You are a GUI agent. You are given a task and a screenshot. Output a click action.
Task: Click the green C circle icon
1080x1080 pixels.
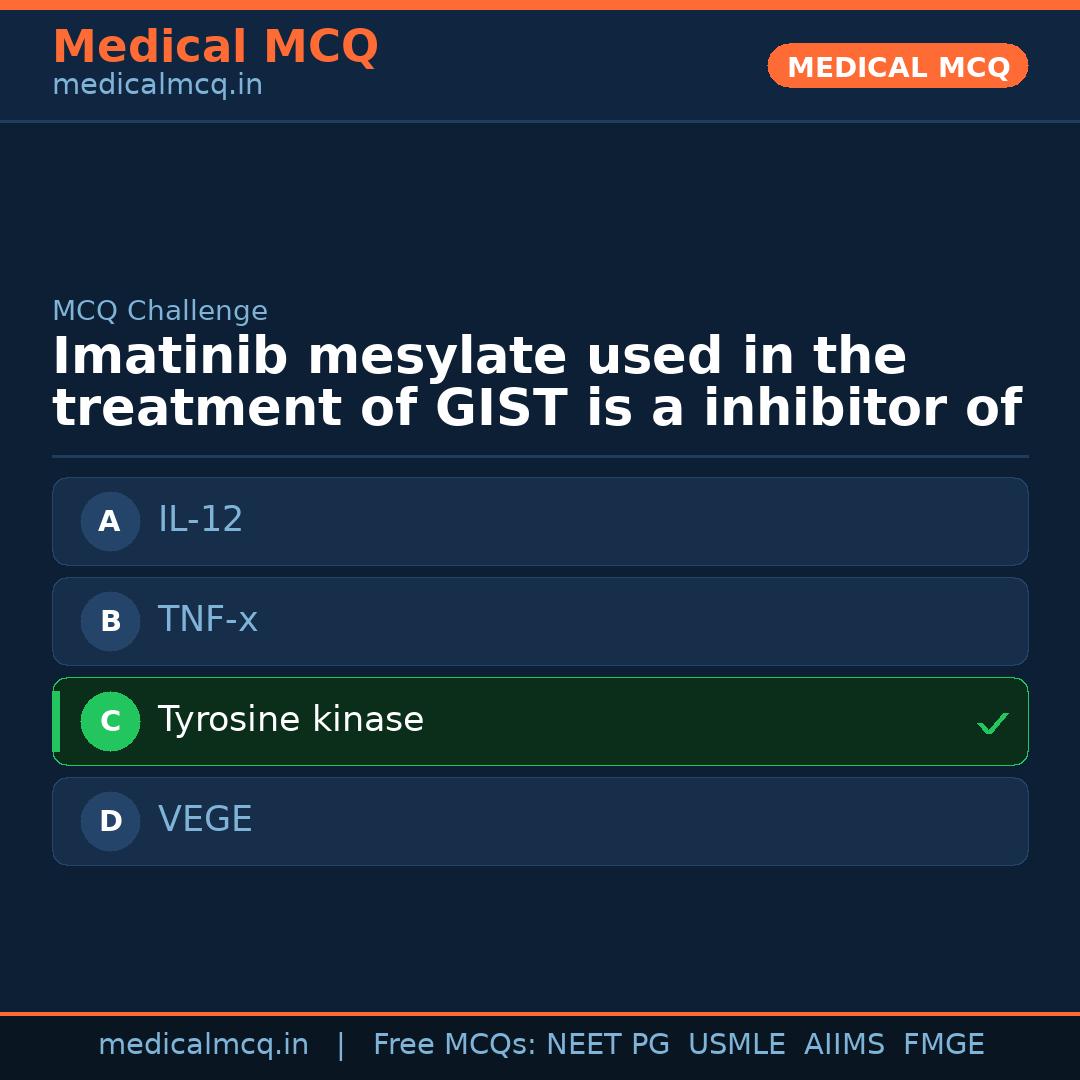(110, 721)
